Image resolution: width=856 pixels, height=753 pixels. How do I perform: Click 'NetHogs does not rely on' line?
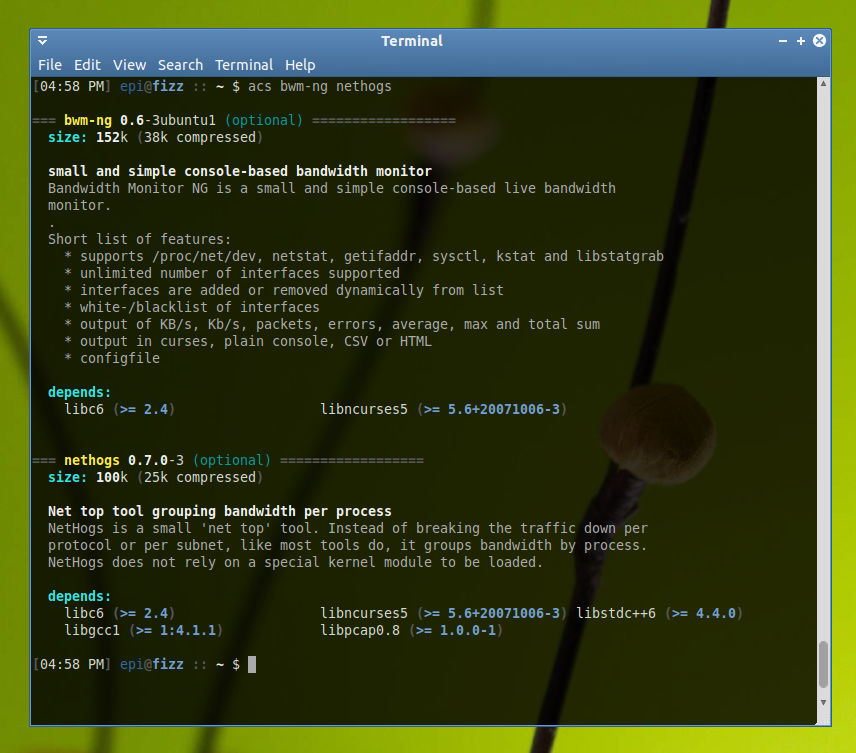click(x=295, y=562)
